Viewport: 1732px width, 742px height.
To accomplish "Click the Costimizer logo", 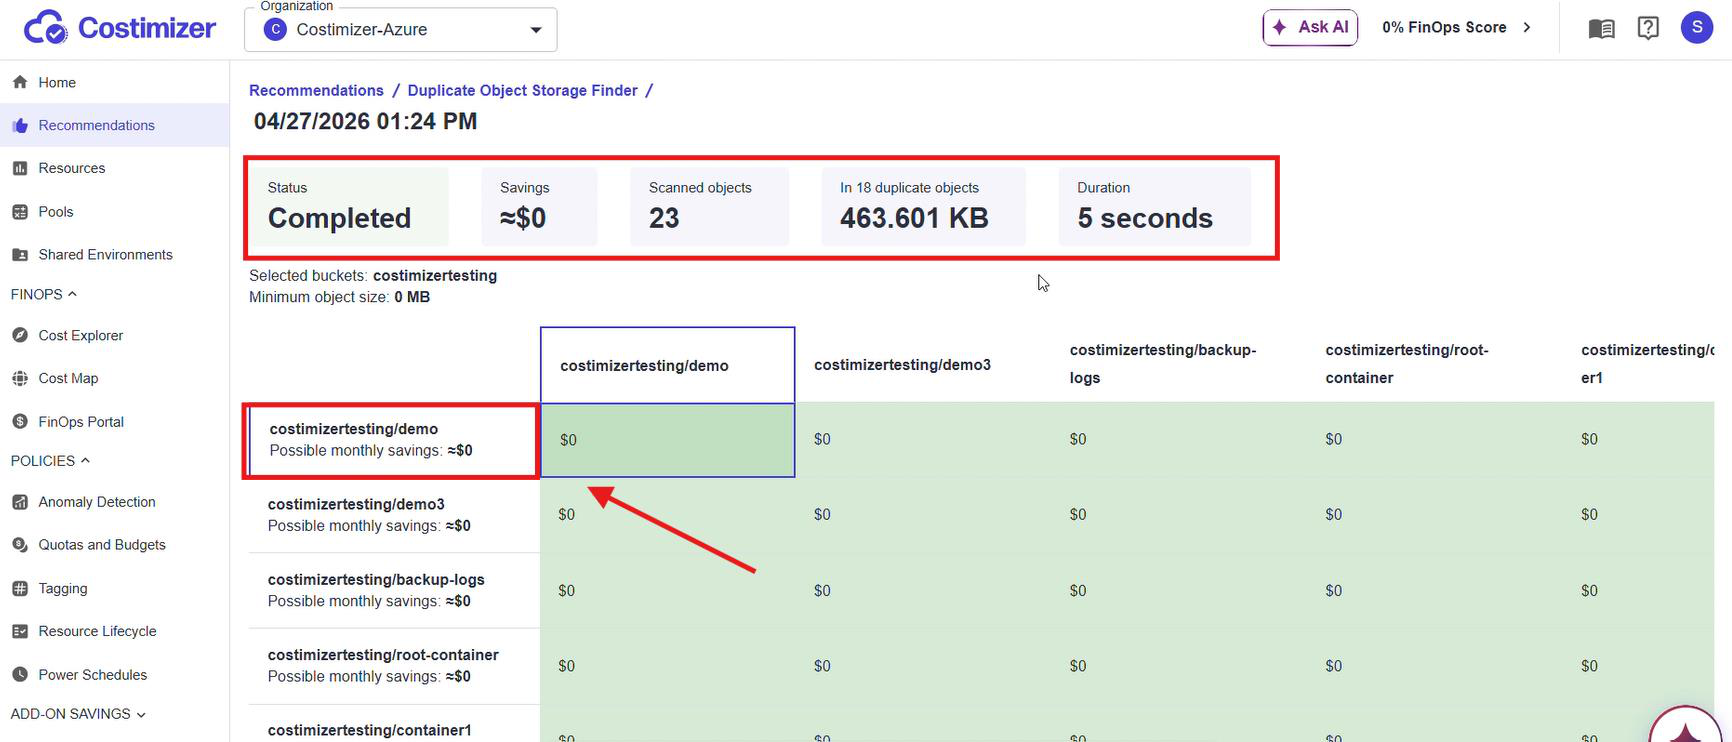I will pos(119,28).
